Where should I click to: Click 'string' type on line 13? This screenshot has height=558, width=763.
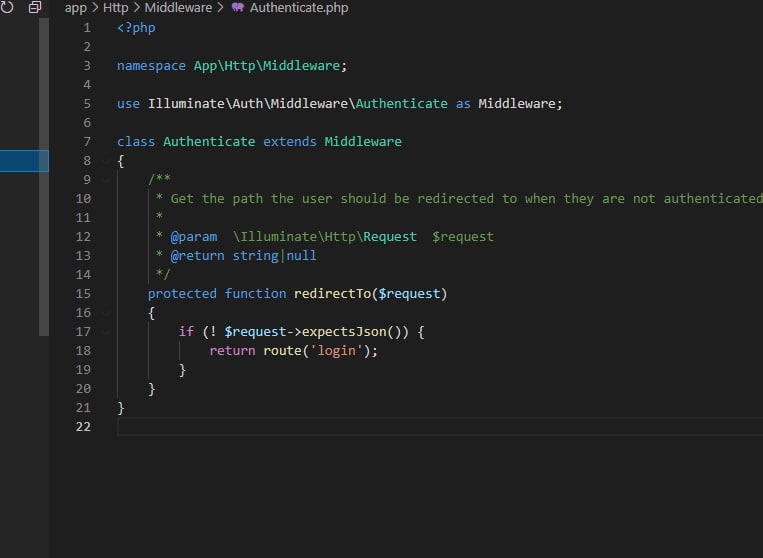click(255, 256)
